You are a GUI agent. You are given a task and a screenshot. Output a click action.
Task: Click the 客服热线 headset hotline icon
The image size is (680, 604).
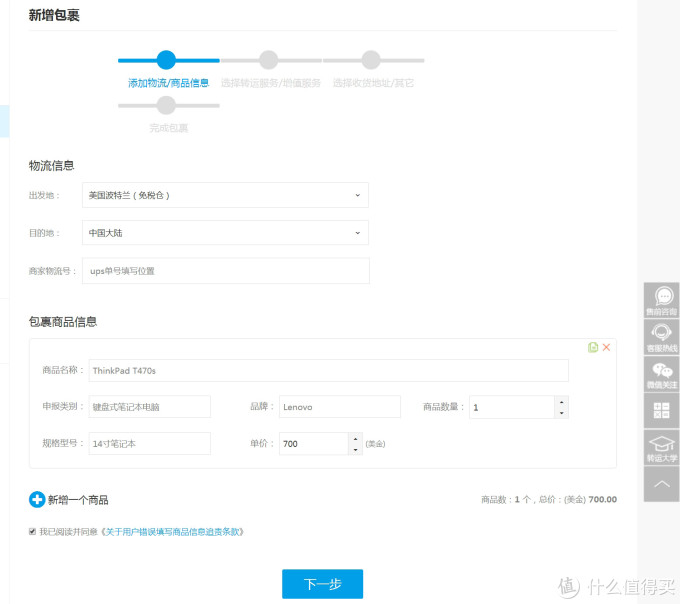point(661,337)
